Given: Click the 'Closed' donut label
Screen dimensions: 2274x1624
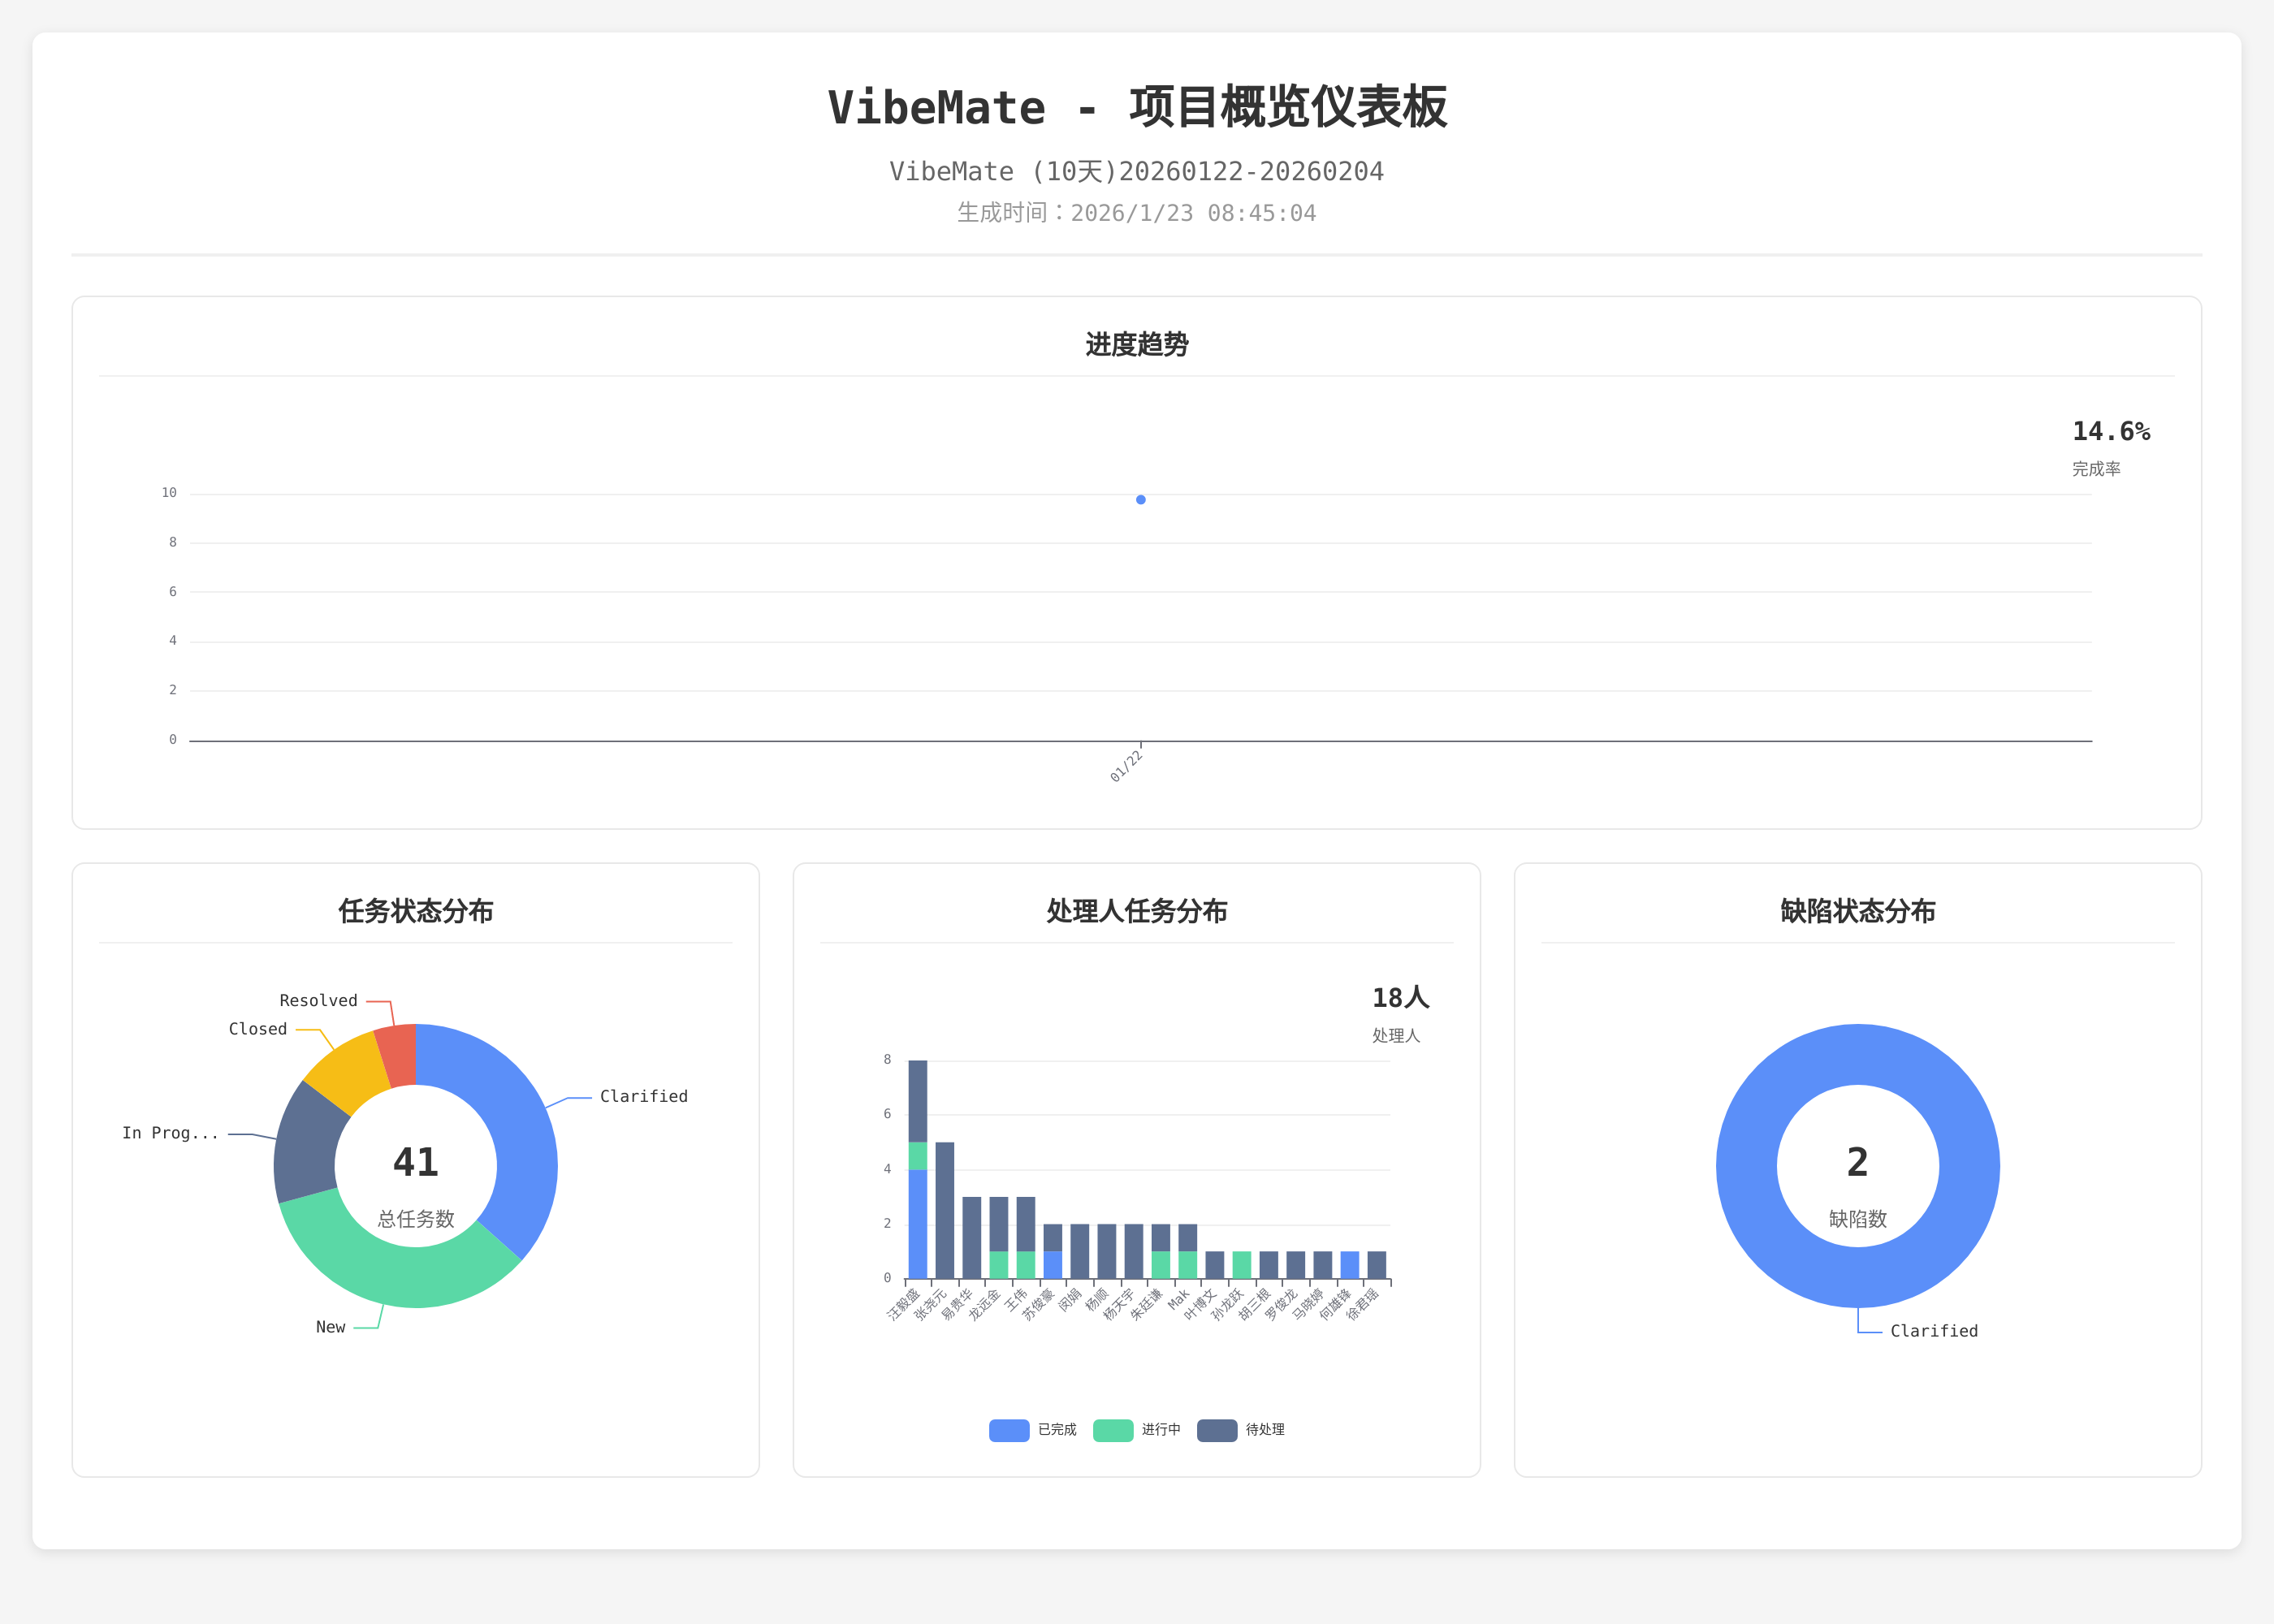Looking at the screenshot, I should [258, 1029].
